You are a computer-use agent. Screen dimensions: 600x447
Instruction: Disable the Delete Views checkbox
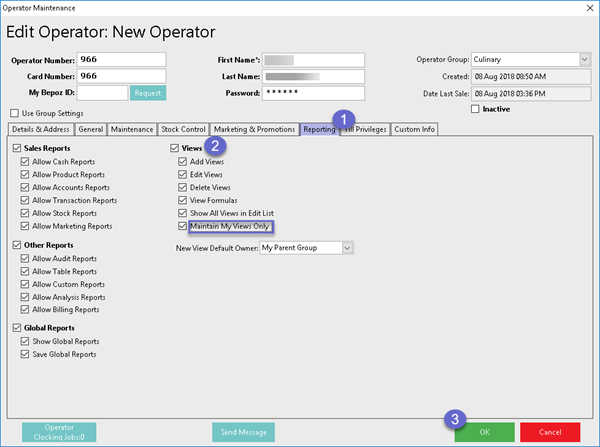(182, 187)
